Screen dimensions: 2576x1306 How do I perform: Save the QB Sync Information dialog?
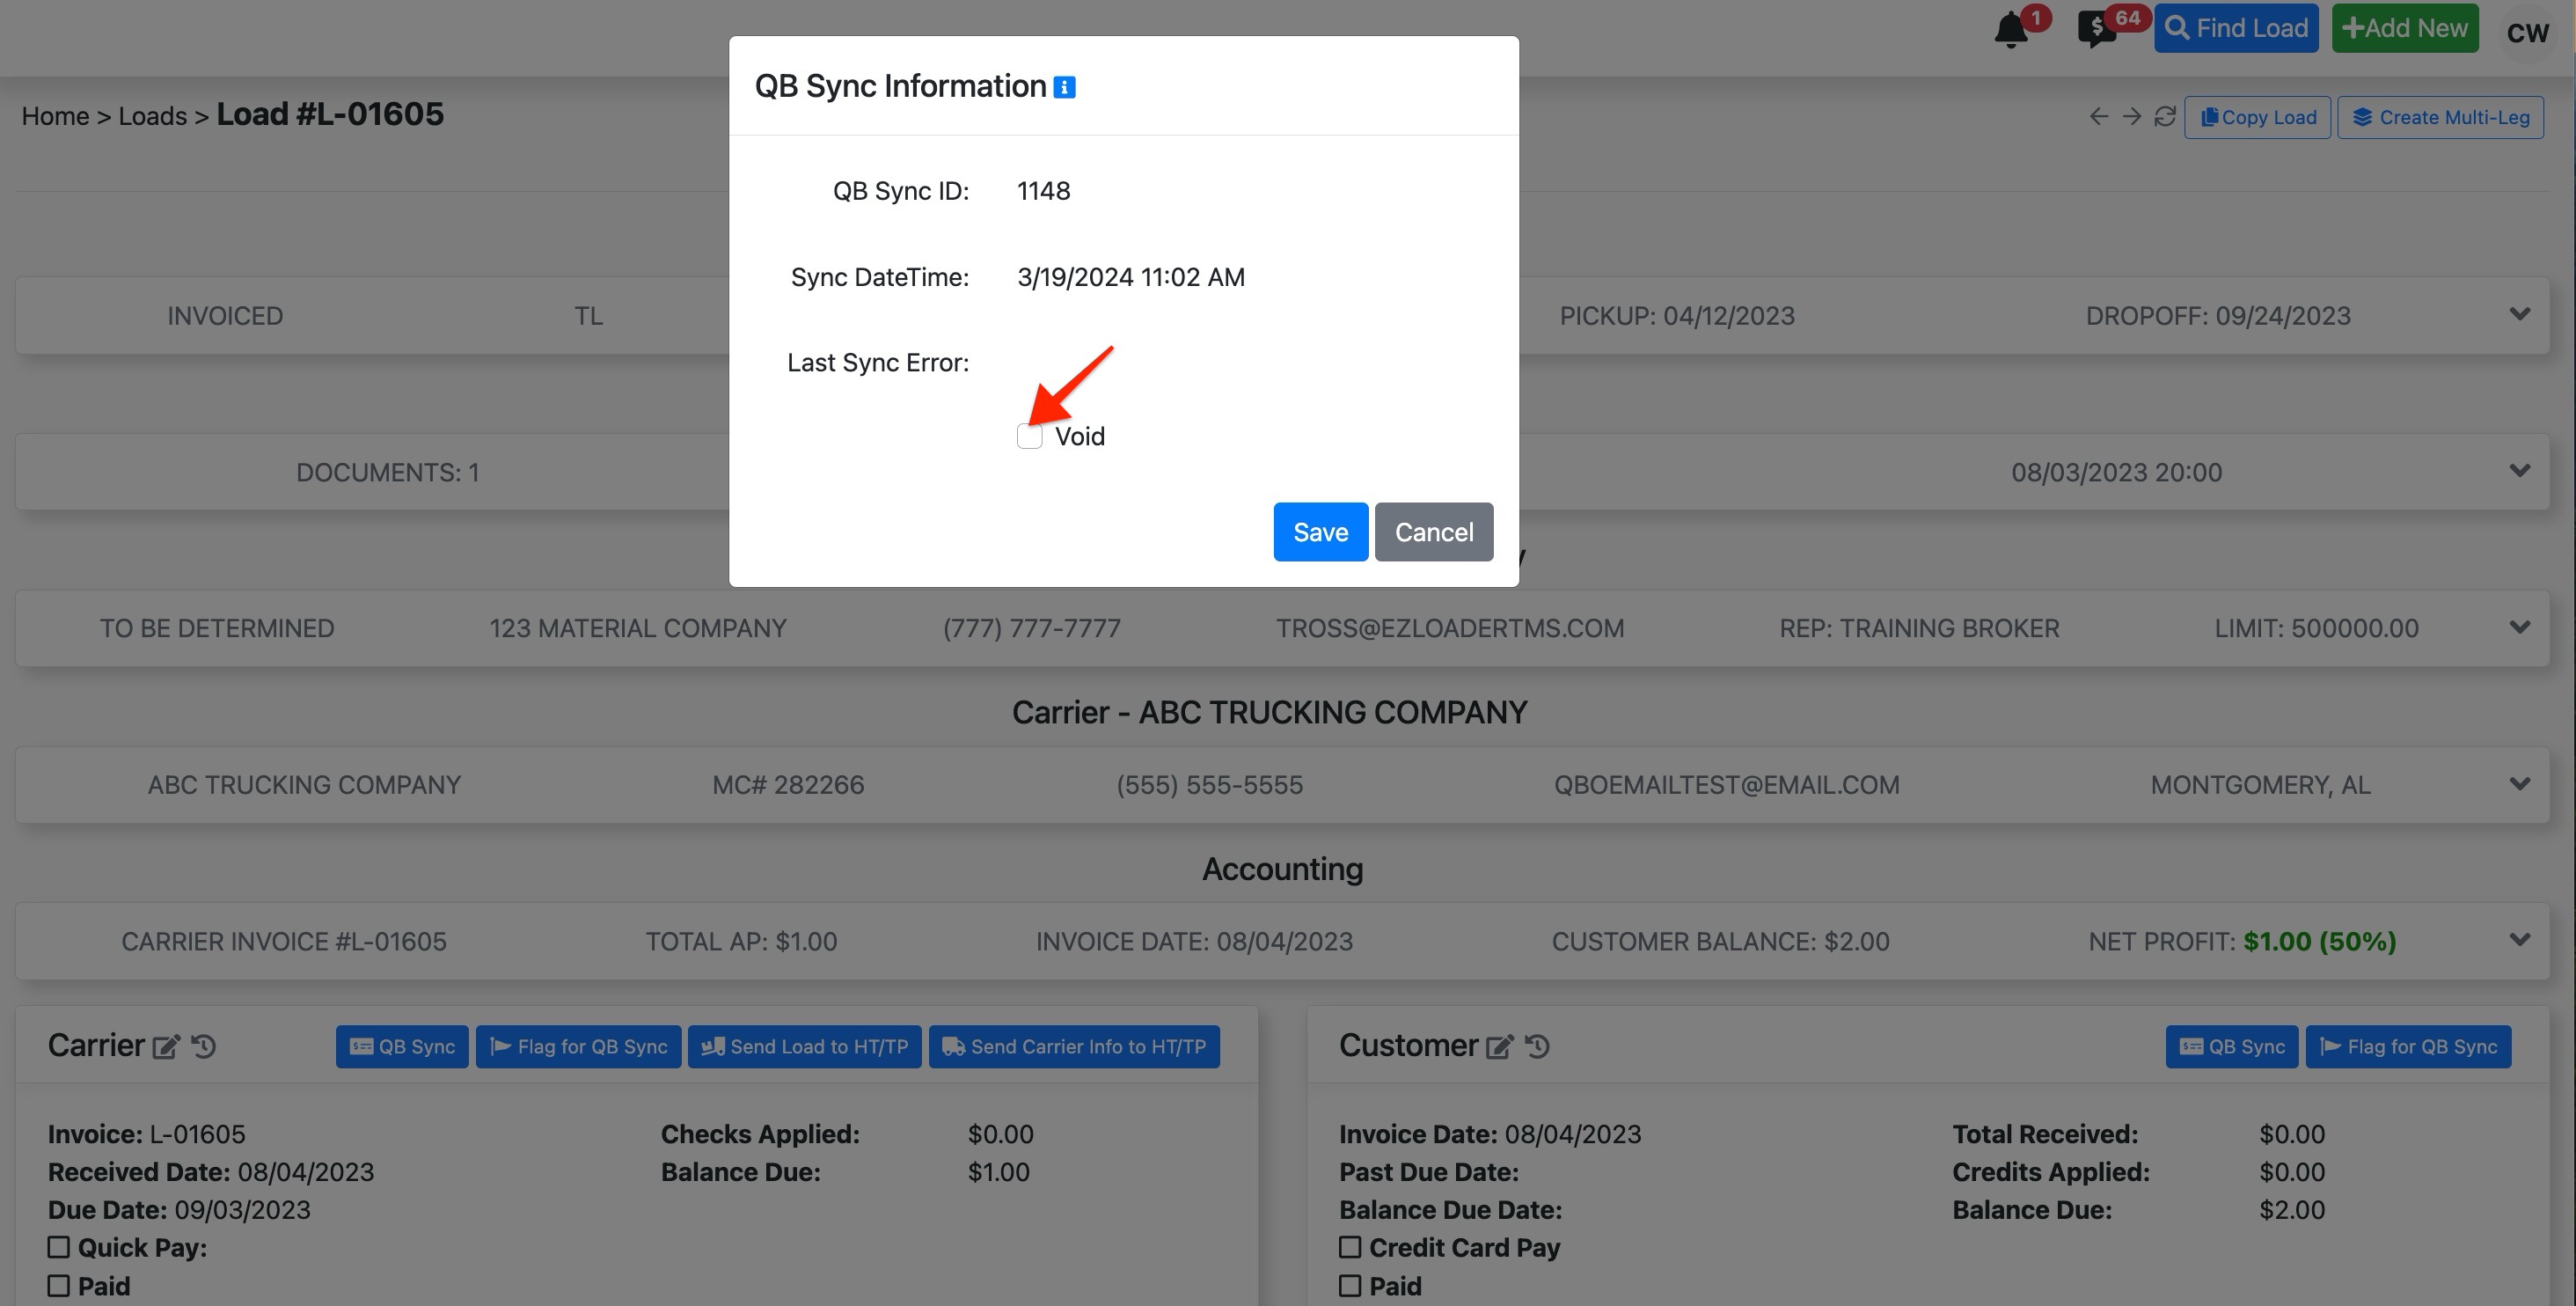pos(1320,532)
